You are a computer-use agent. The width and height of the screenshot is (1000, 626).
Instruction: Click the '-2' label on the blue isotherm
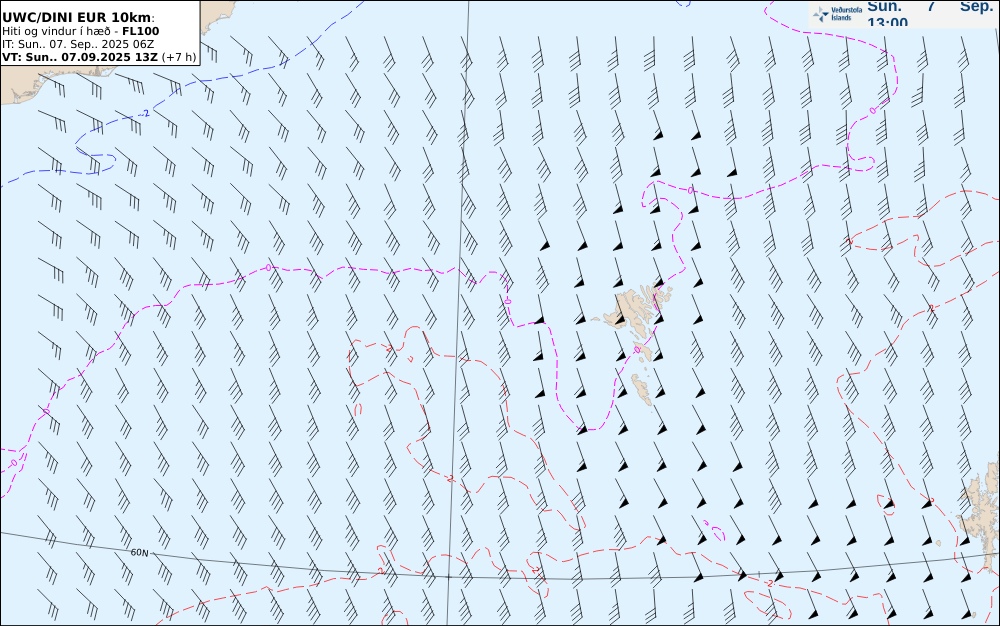(x=145, y=113)
